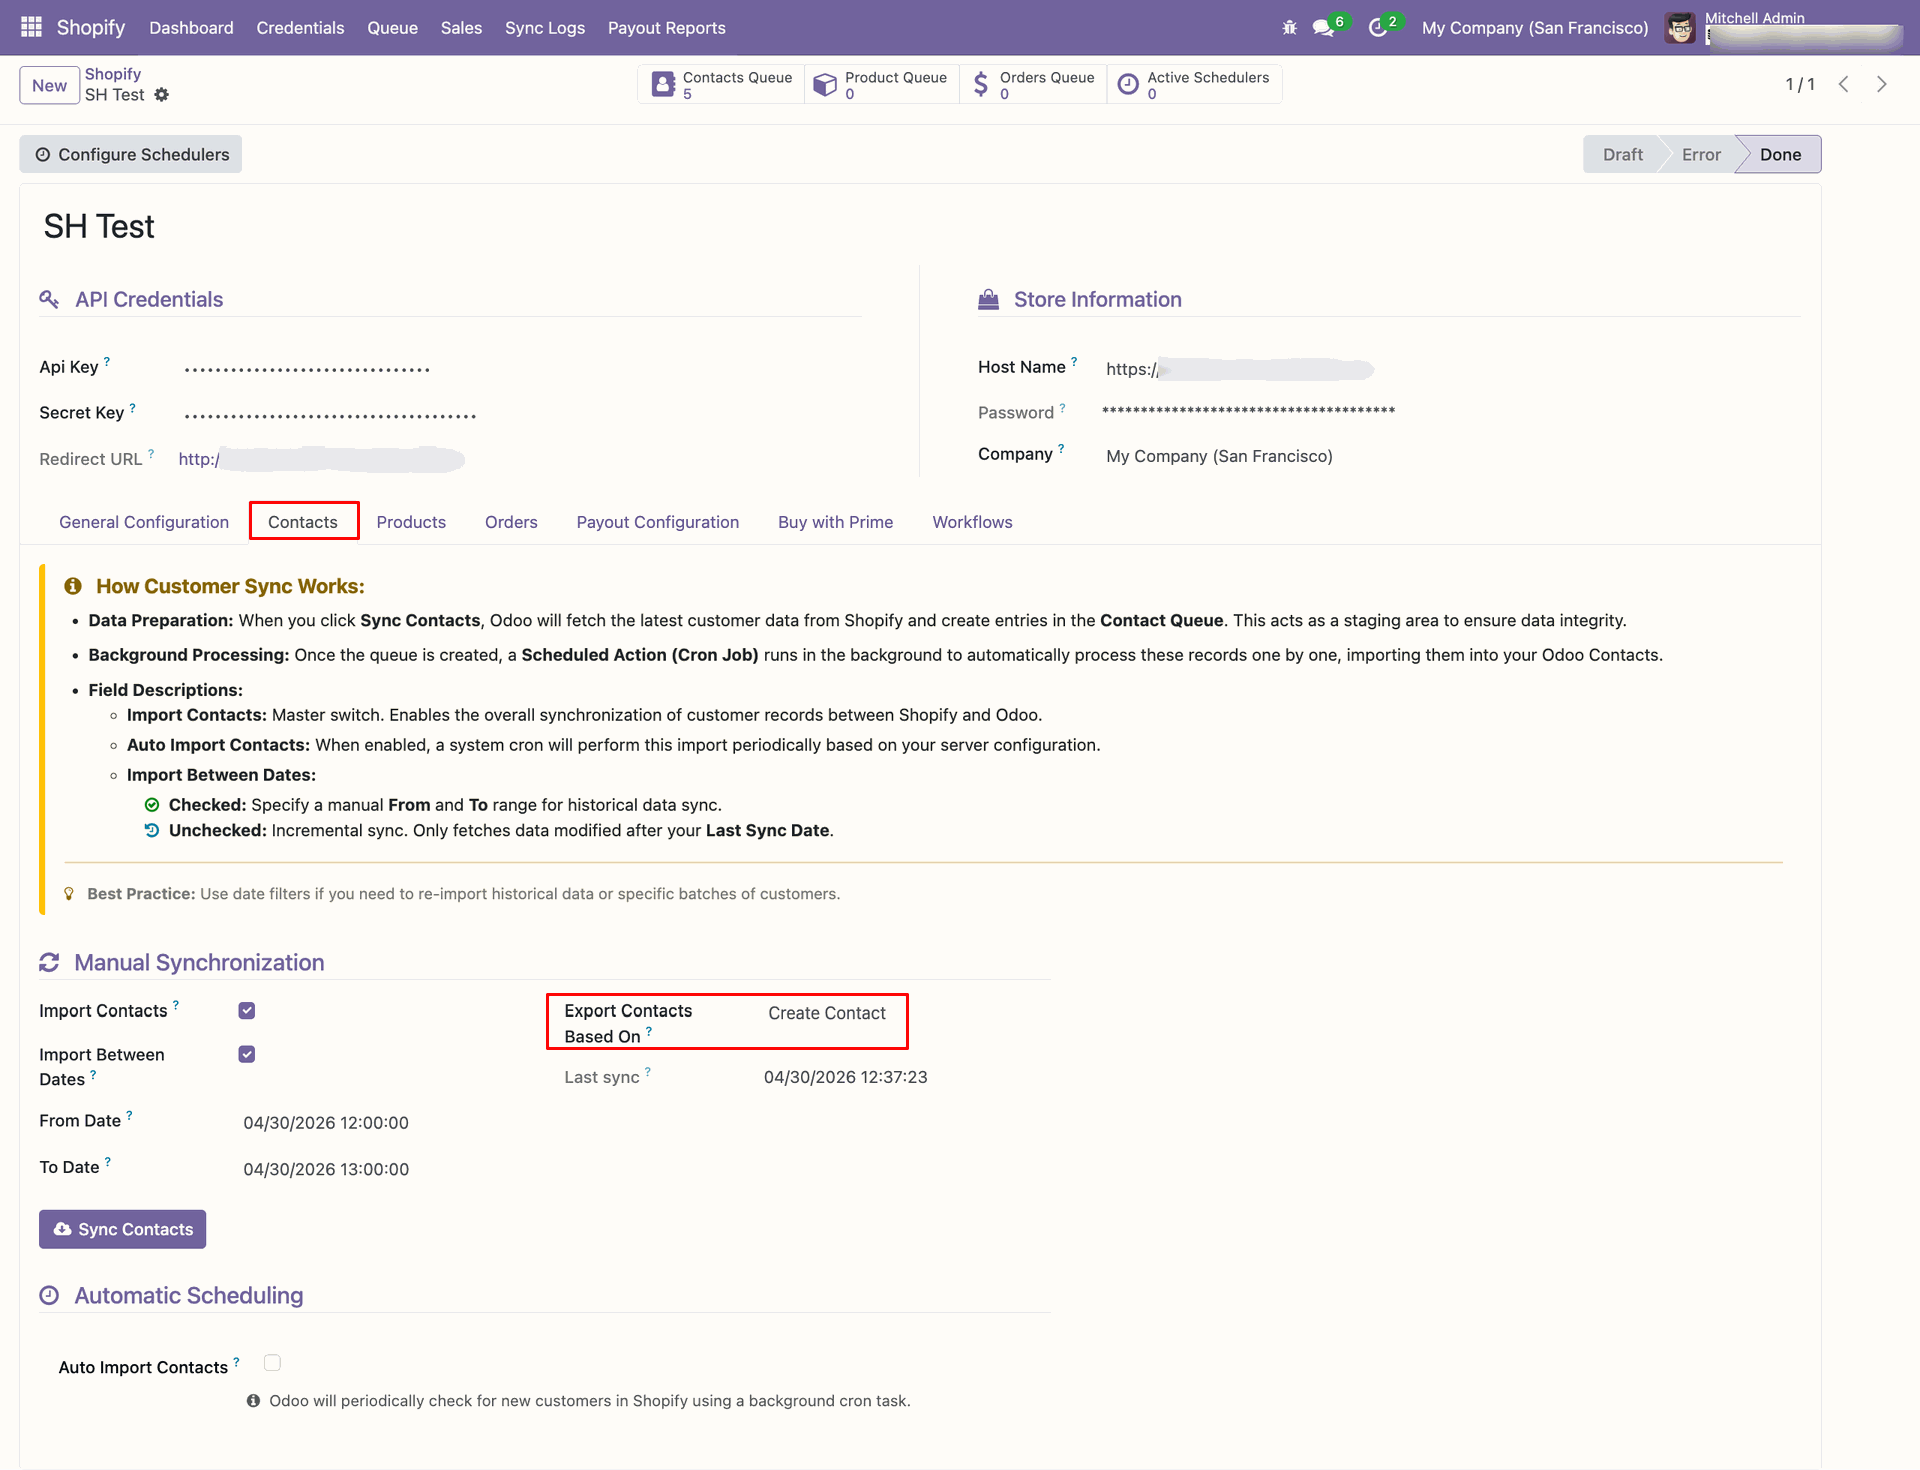Select the Error stage in status bar
The height and width of the screenshot is (1470, 1920).
[x=1701, y=154]
